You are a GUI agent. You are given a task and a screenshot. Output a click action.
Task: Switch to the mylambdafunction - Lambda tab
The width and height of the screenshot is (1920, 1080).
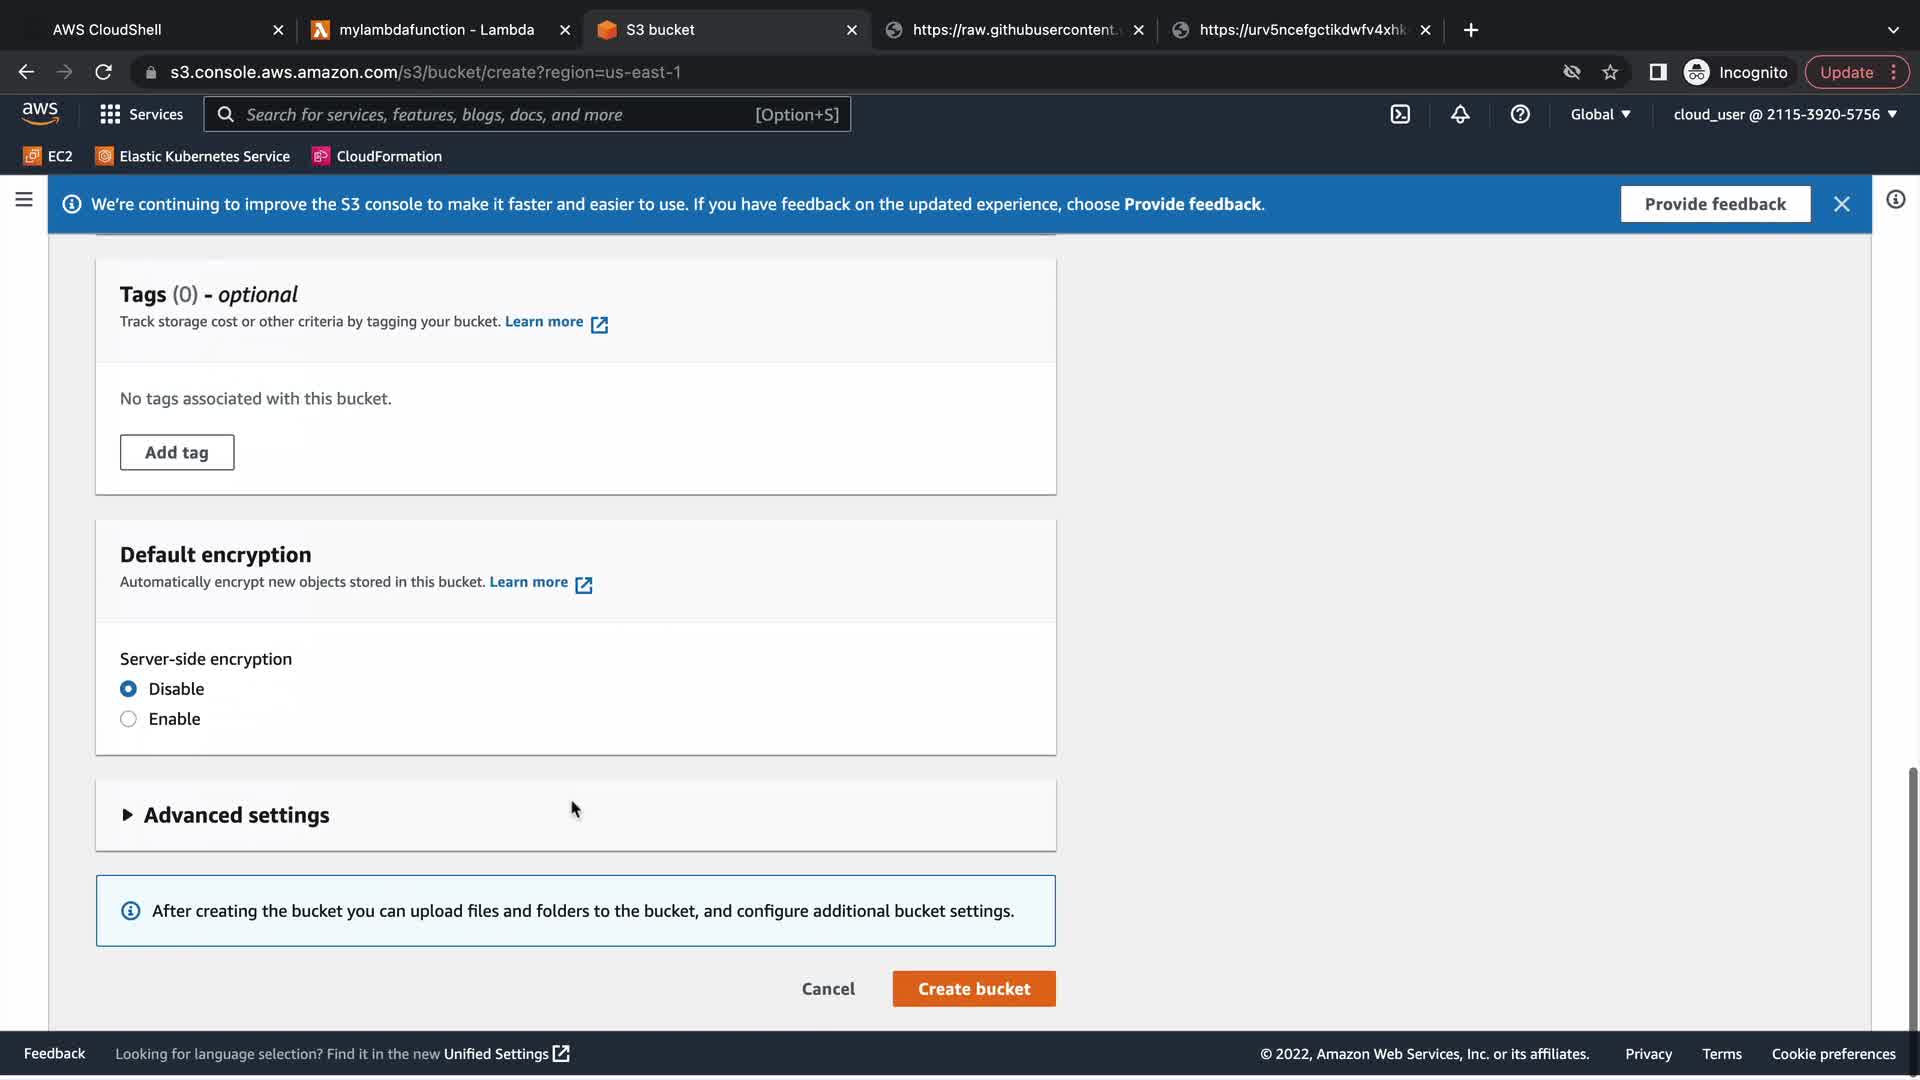click(436, 30)
